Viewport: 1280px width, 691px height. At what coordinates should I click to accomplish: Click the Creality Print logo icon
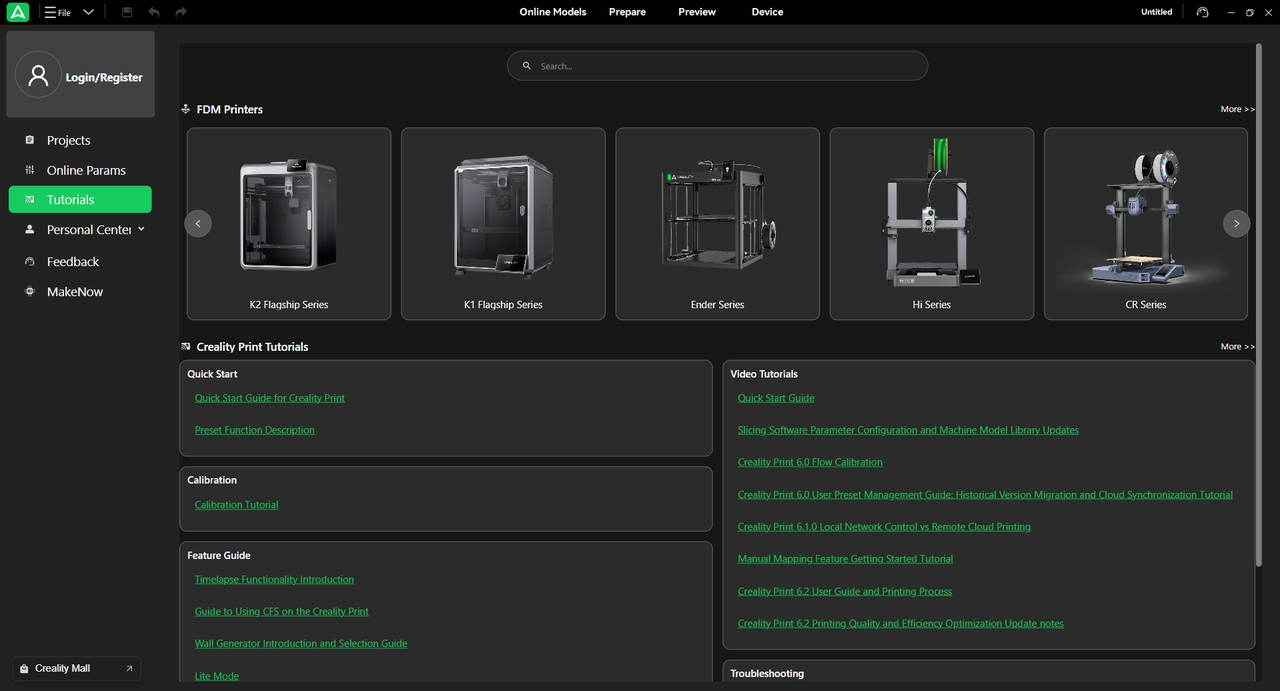[17, 12]
